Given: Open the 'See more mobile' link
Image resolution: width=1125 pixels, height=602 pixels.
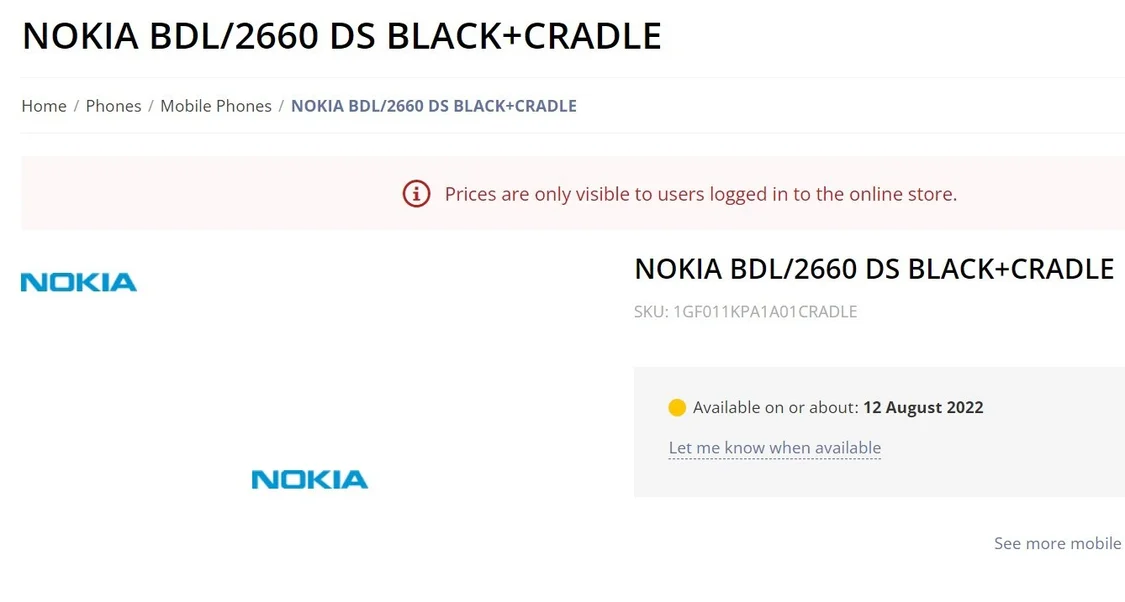Looking at the screenshot, I should tap(1058, 543).
